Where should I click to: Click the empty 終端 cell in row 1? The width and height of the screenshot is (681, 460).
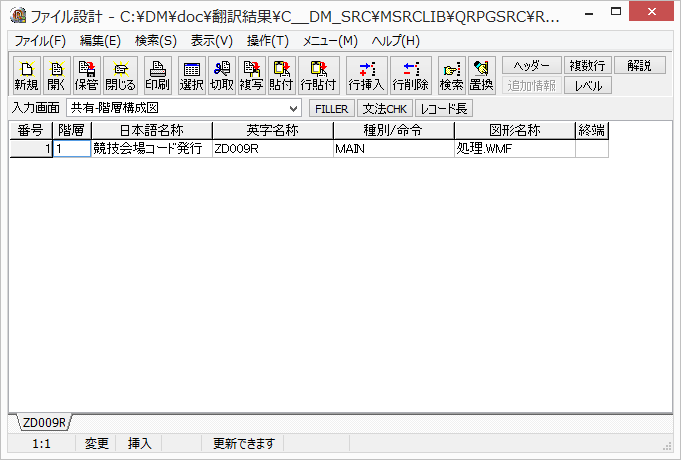click(x=592, y=149)
